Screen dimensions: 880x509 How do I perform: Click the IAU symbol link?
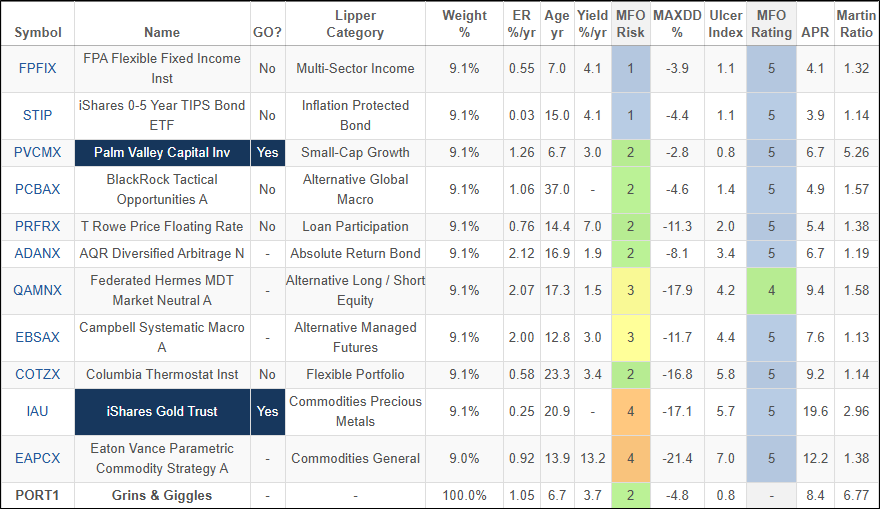(x=38, y=411)
